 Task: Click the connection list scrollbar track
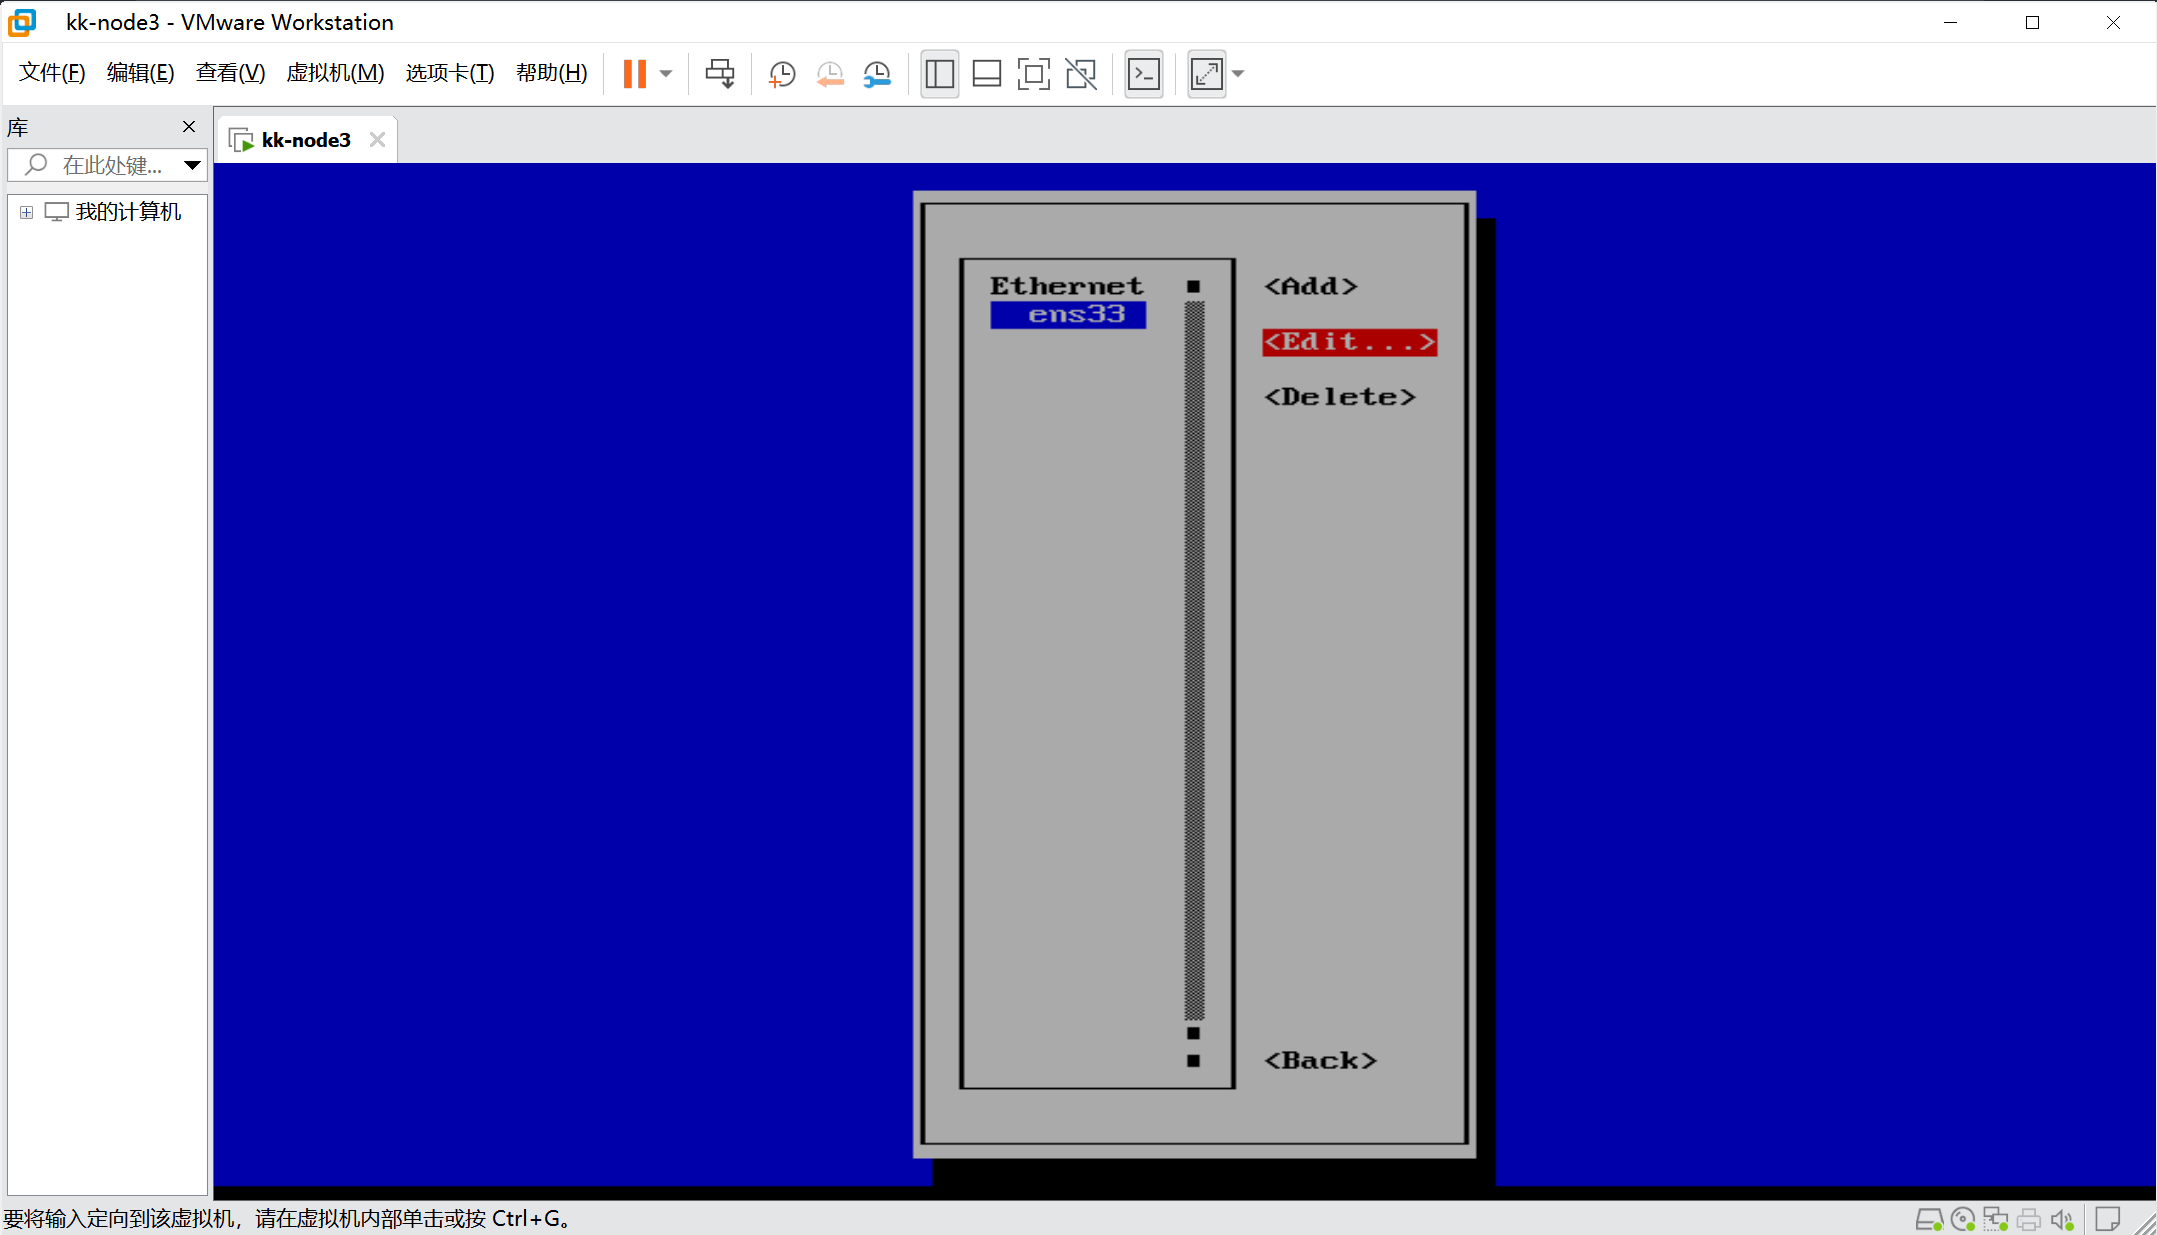point(1194,660)
